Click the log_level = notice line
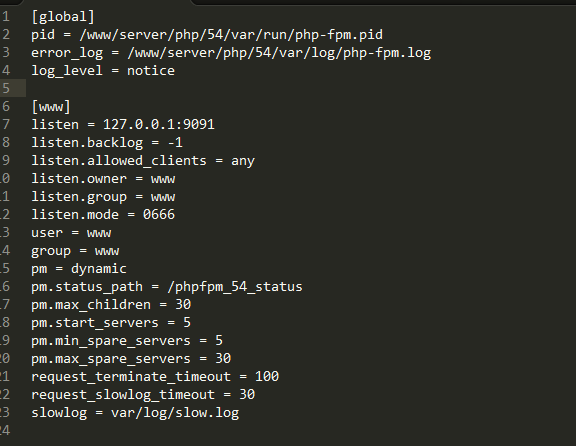This screenshot has height=446, width=576. point(103,71)
